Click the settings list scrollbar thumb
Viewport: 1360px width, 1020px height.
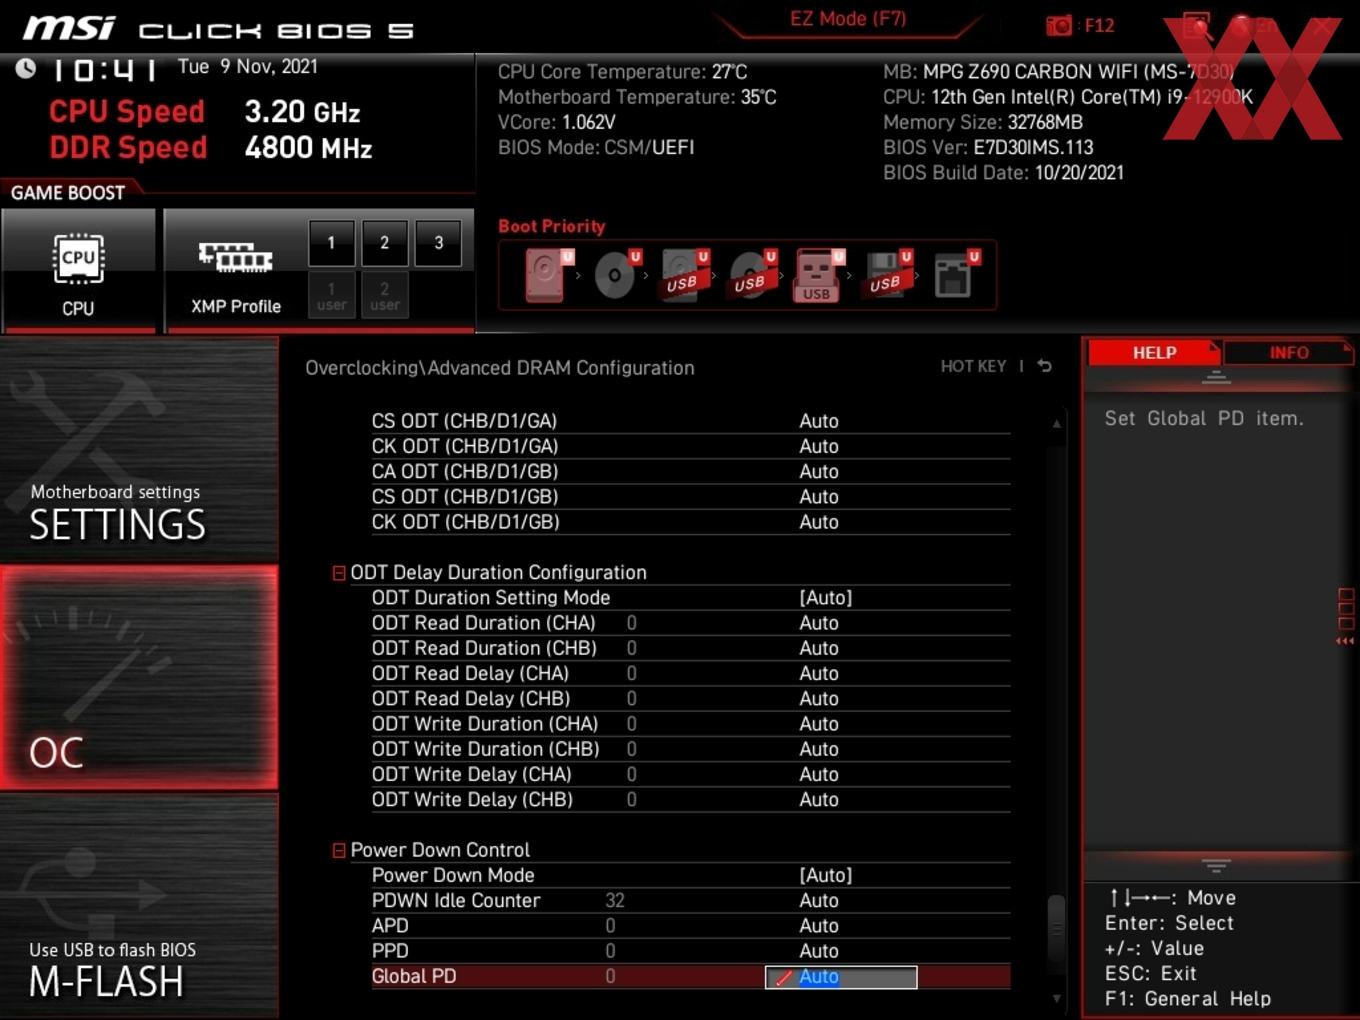tap(1056, 930)
